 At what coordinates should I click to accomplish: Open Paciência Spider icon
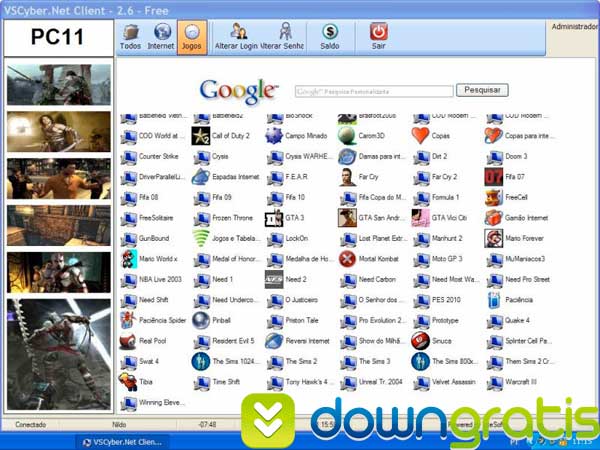[x=128, y=321]
